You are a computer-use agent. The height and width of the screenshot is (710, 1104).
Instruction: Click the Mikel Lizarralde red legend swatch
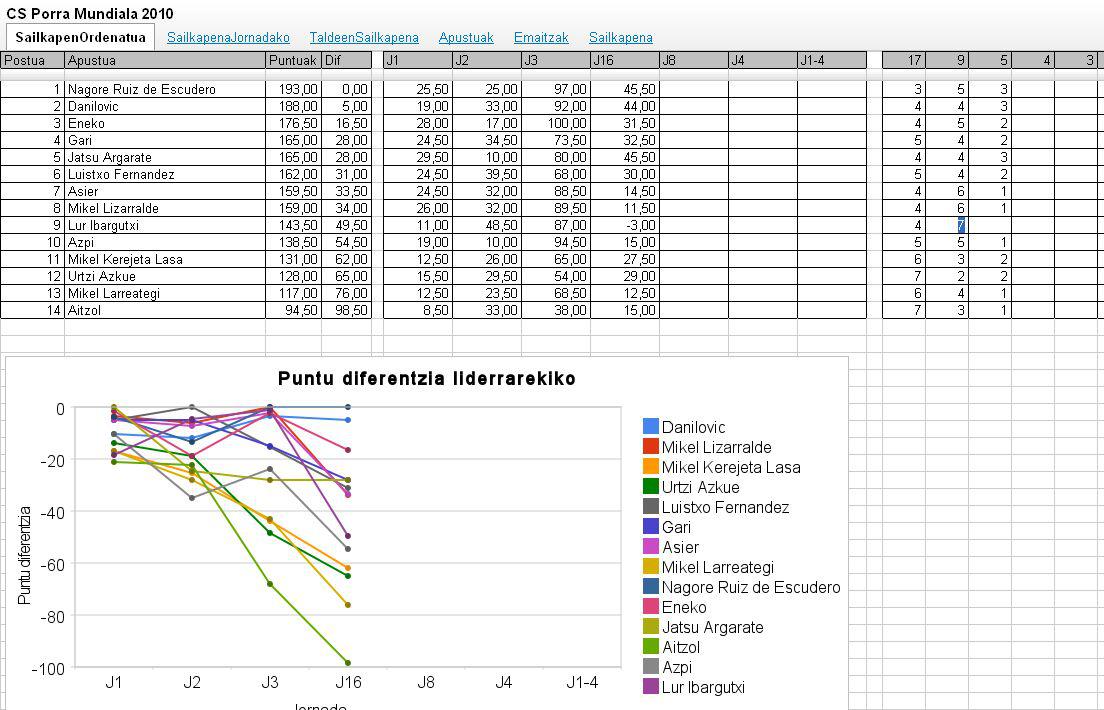click(651, 447)
